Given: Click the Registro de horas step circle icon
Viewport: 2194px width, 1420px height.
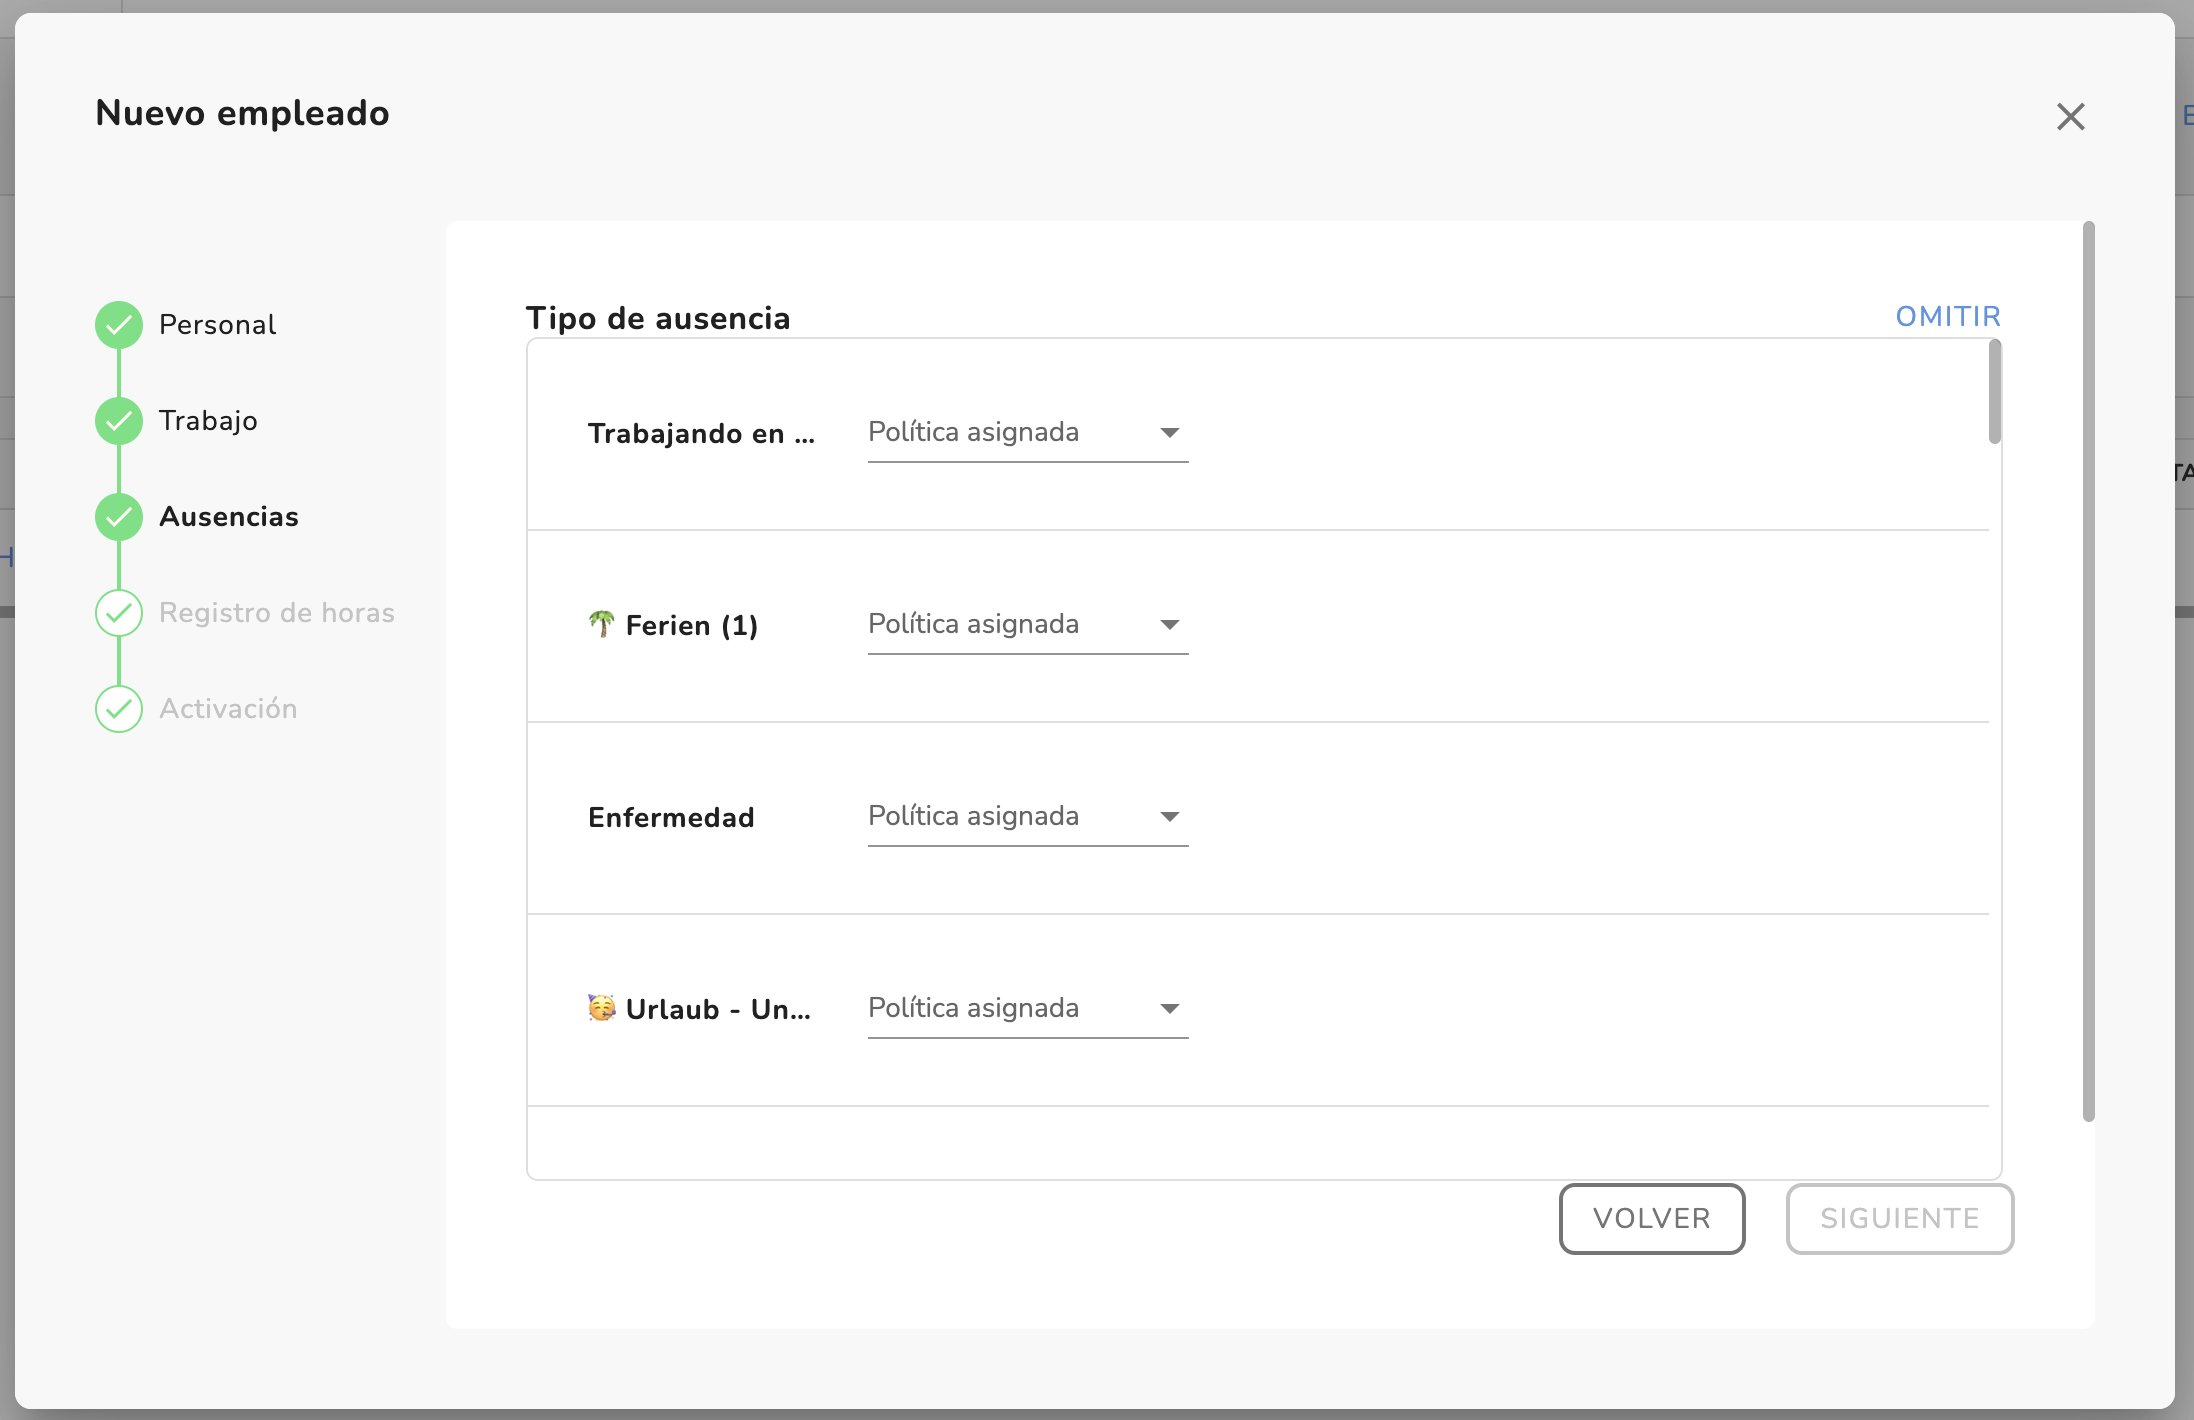Looking at the screenshot, I should click(x=119, y=613).
